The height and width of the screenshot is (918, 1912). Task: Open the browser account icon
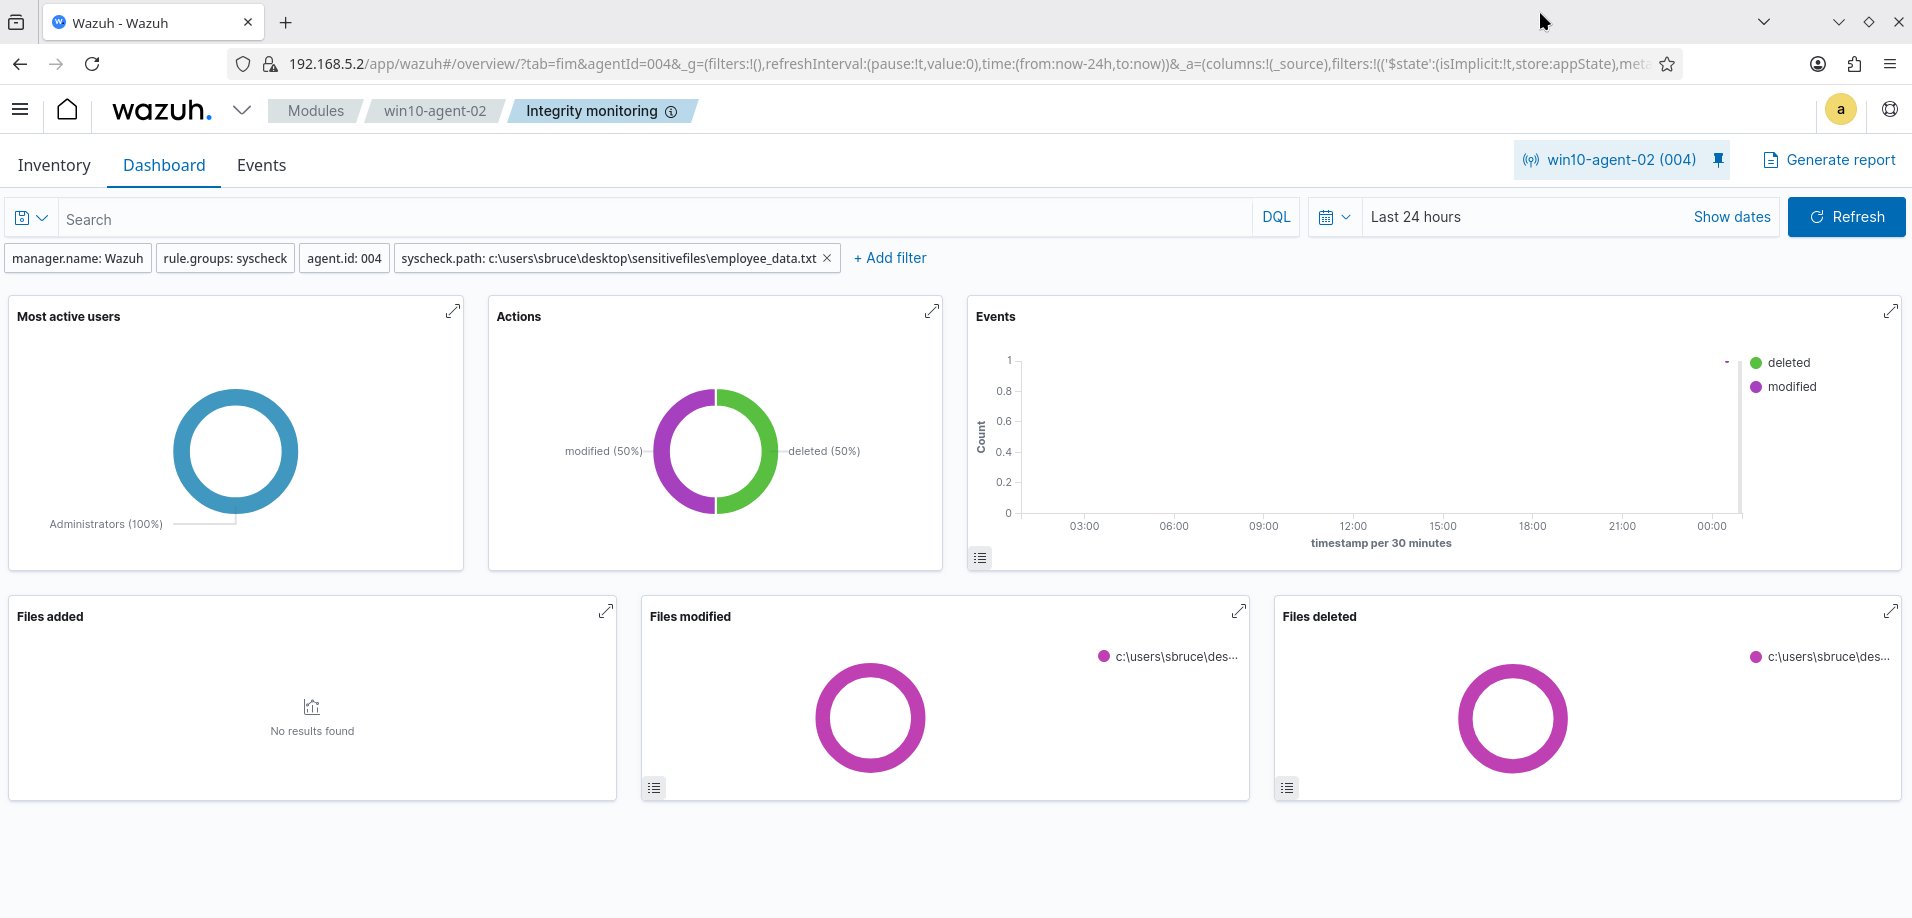pyautogui.click(x=1818, y=64)
